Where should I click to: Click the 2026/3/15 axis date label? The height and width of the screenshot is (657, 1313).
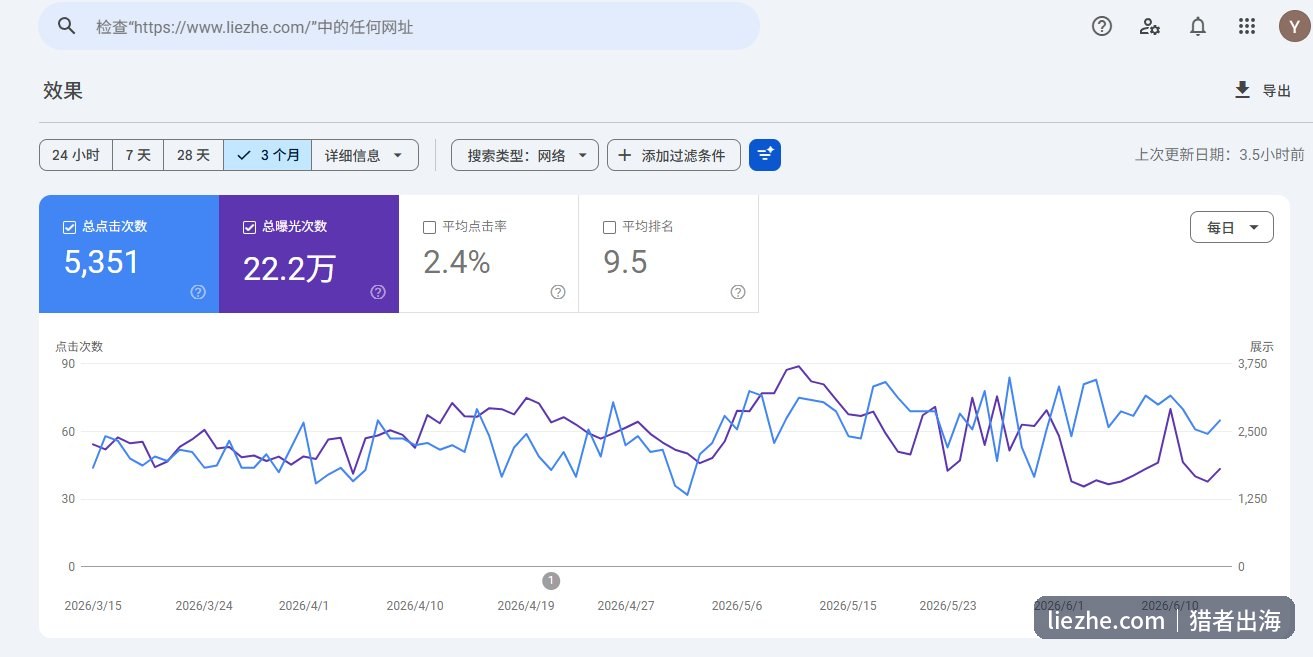coord(93,606)
